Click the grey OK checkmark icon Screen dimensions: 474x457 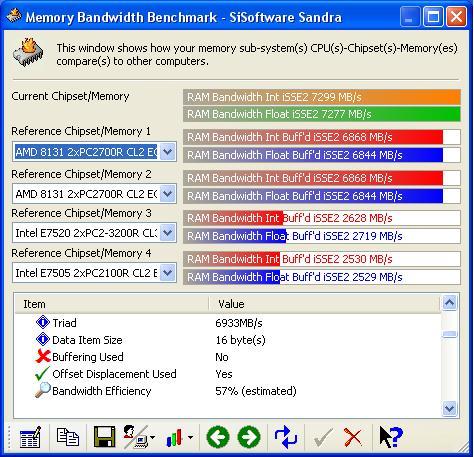(x=323, y=437)
